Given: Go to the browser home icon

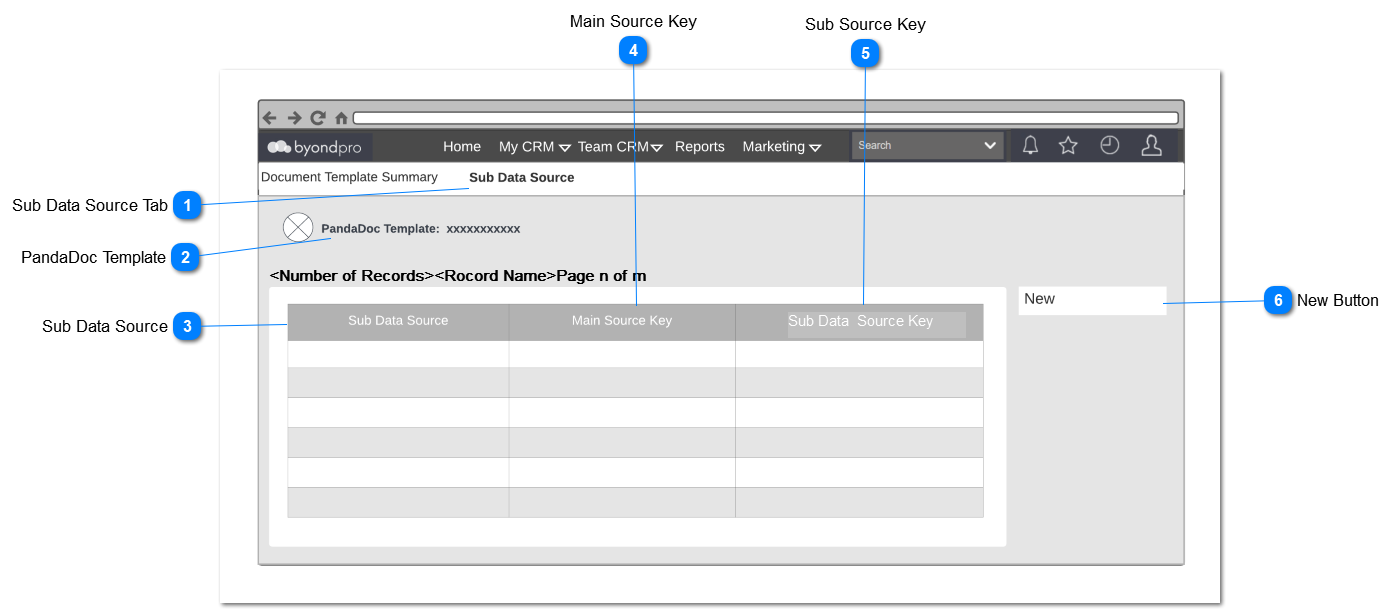Looking at the screenshot, I should 341,118.
